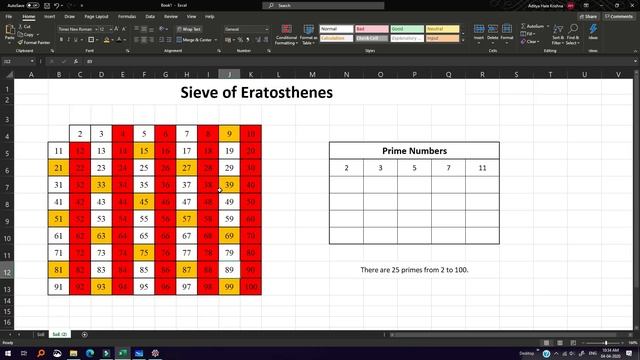Click in the top Search box
The image size is (640, 360).
click(323, 5)
